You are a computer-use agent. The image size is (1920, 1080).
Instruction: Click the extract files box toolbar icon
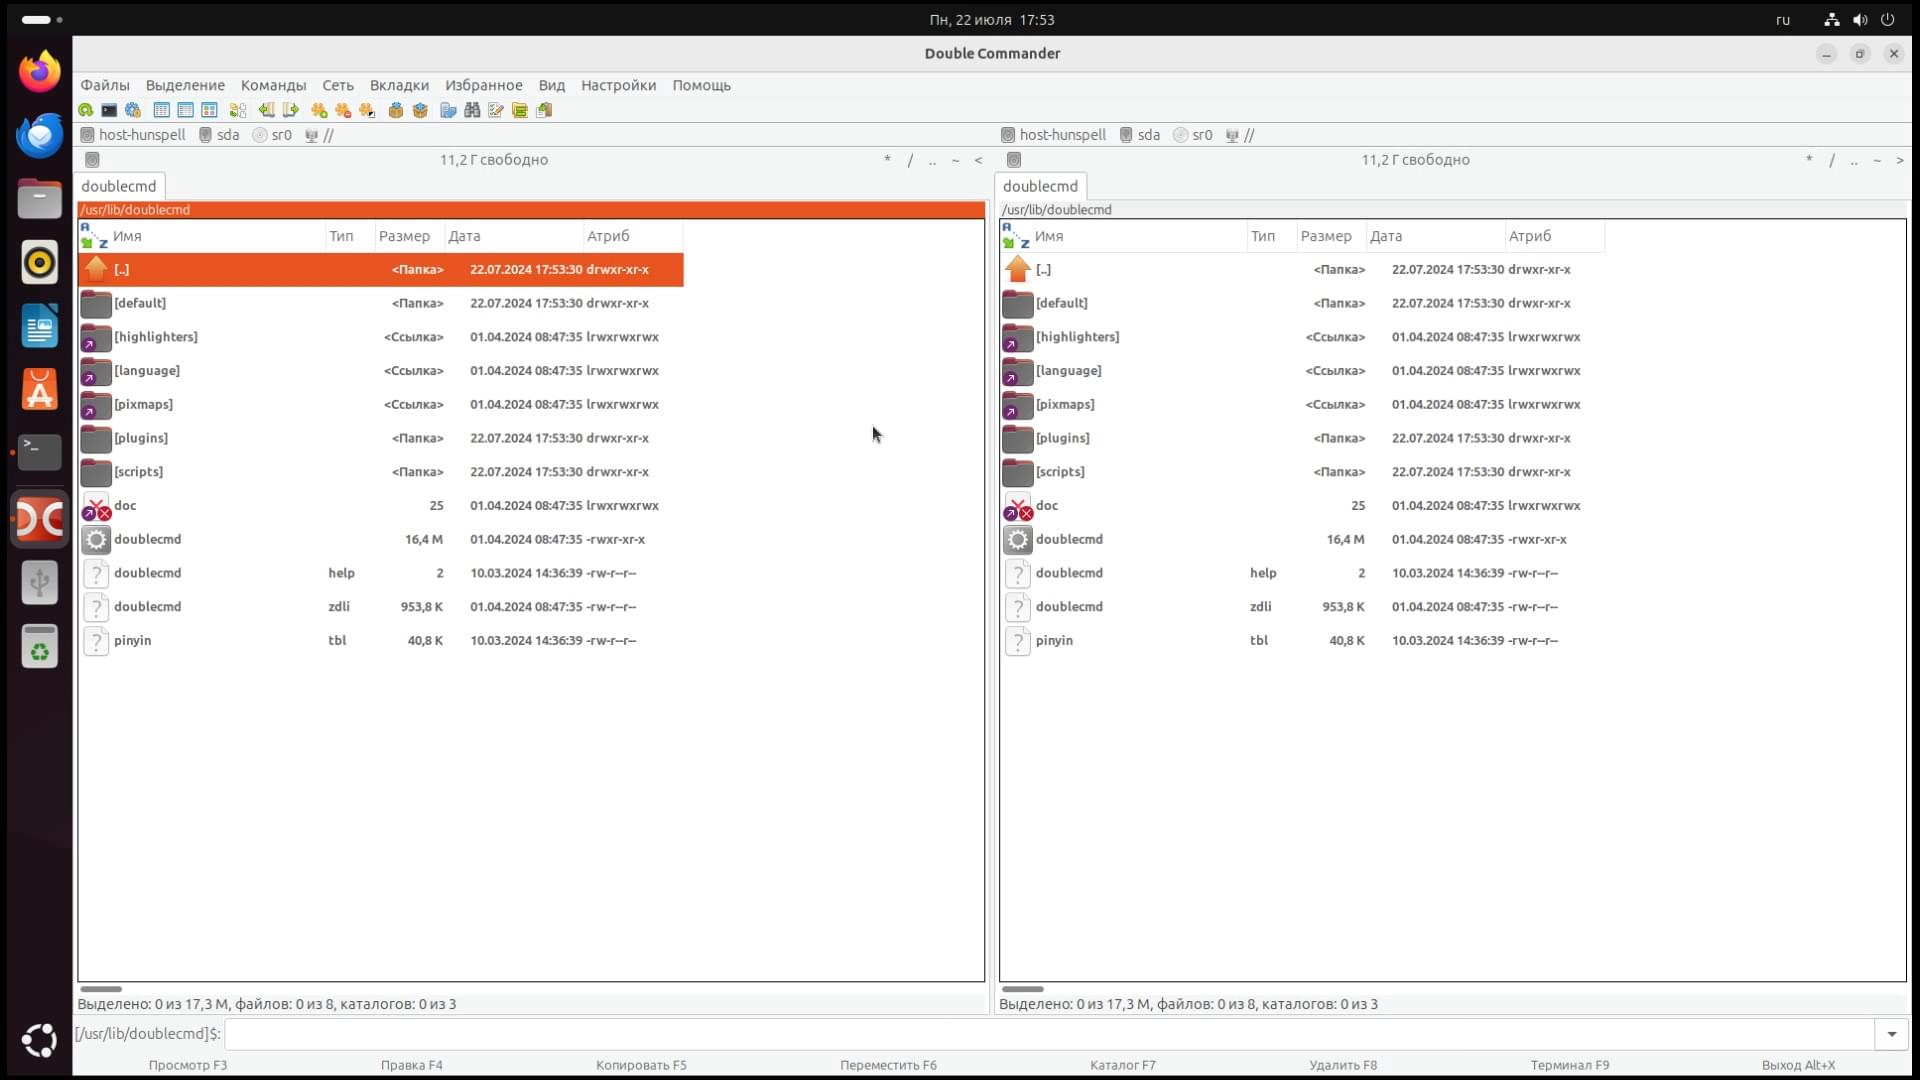click(x=420, y=110)
